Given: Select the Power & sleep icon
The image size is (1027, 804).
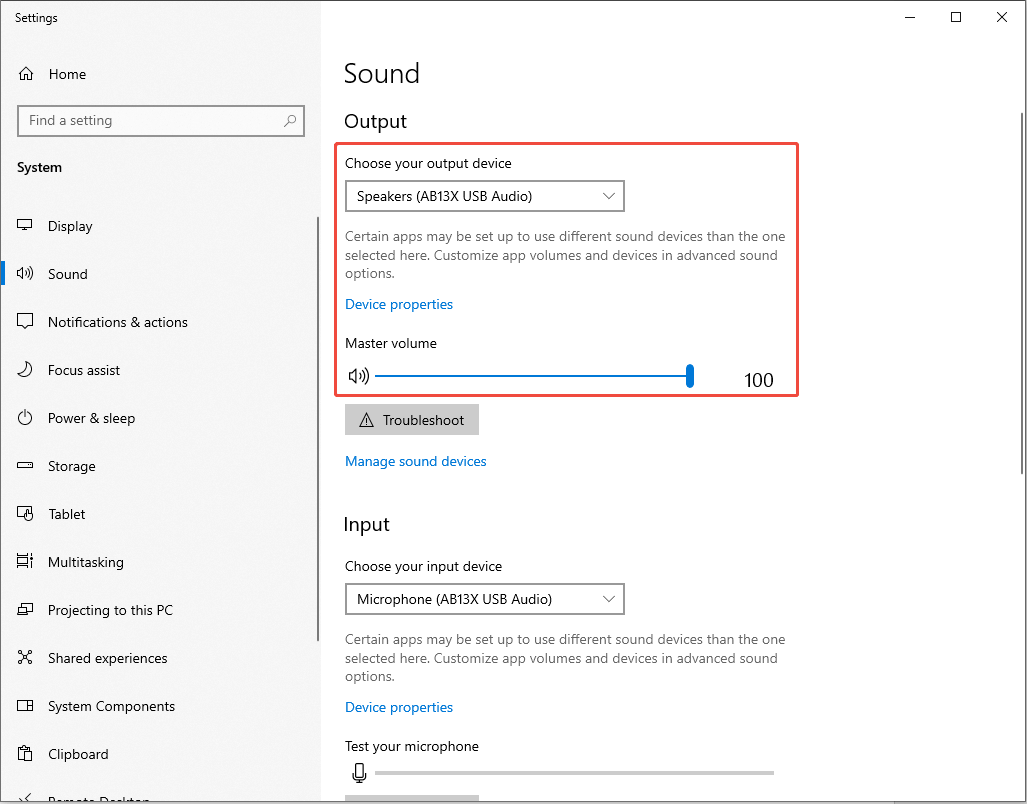Looking at the screenshot, I should (24, 418).
